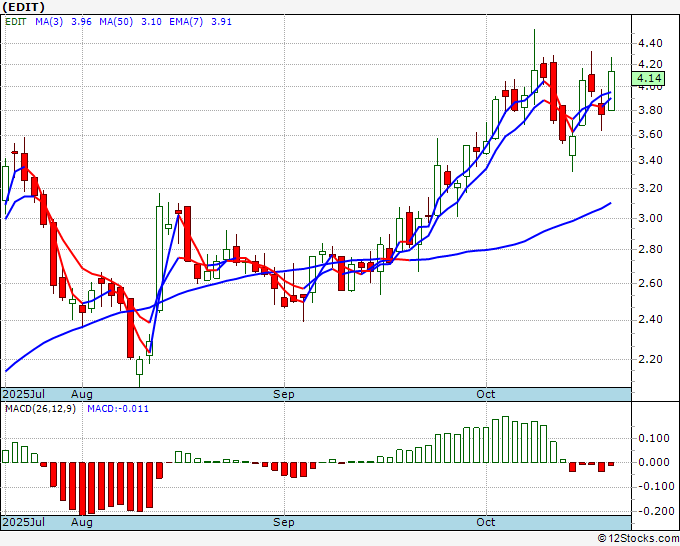Click the 3.40 price axis label

pos(650,161)
